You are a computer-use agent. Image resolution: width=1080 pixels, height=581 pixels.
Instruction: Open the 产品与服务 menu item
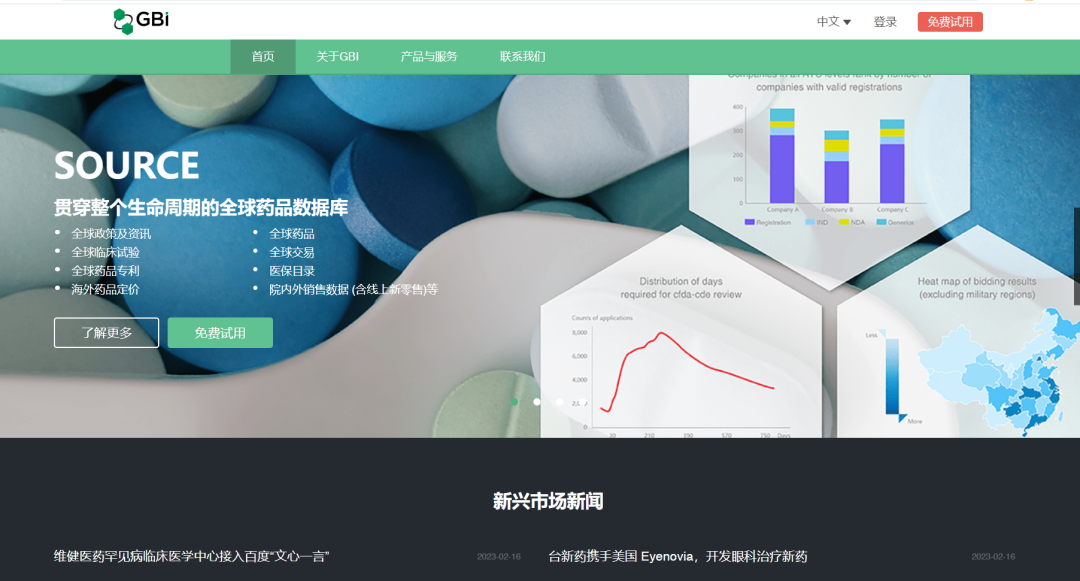click(429, 56)
